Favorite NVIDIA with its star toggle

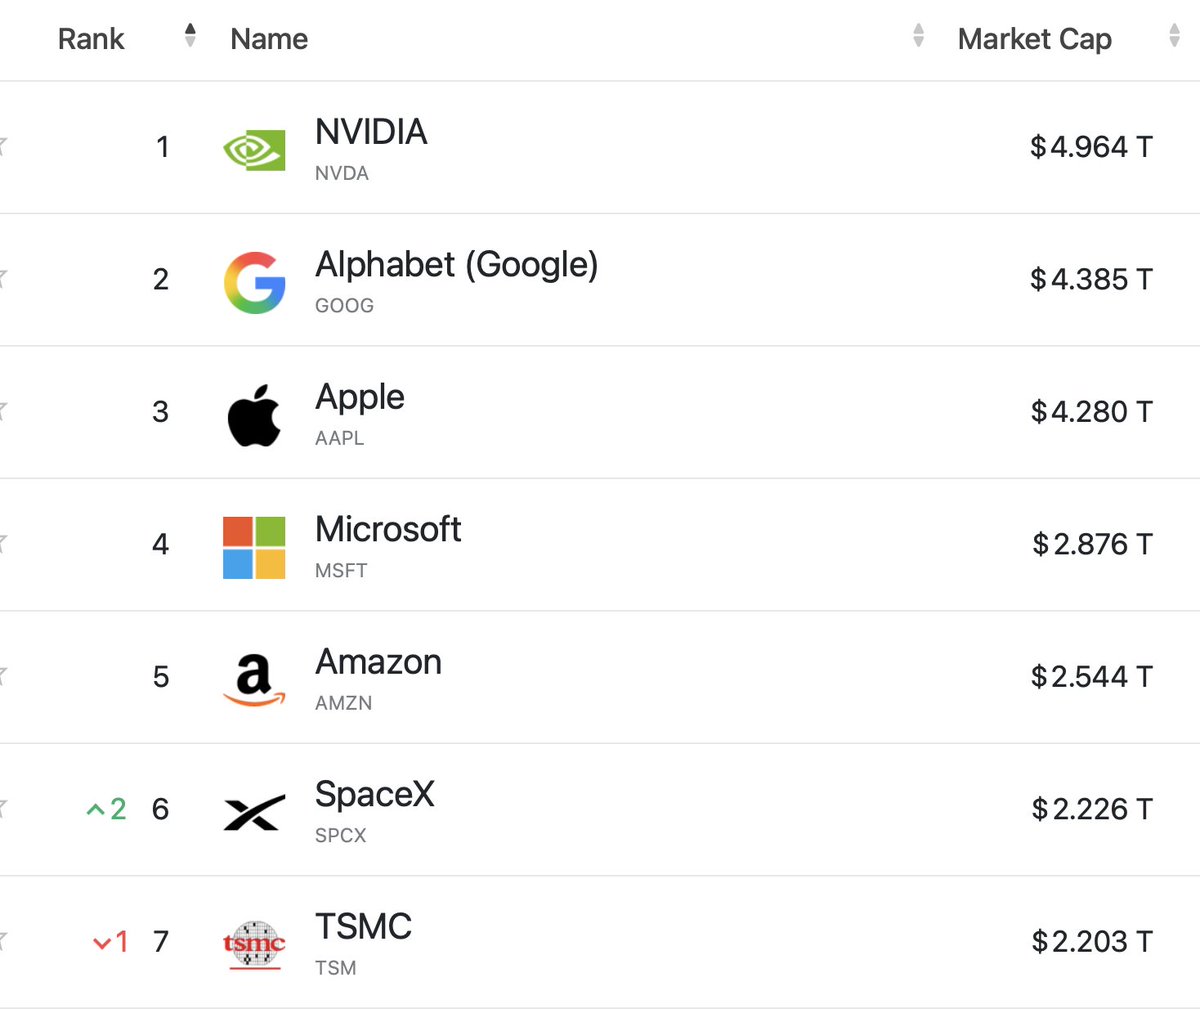tap(2, 146)
